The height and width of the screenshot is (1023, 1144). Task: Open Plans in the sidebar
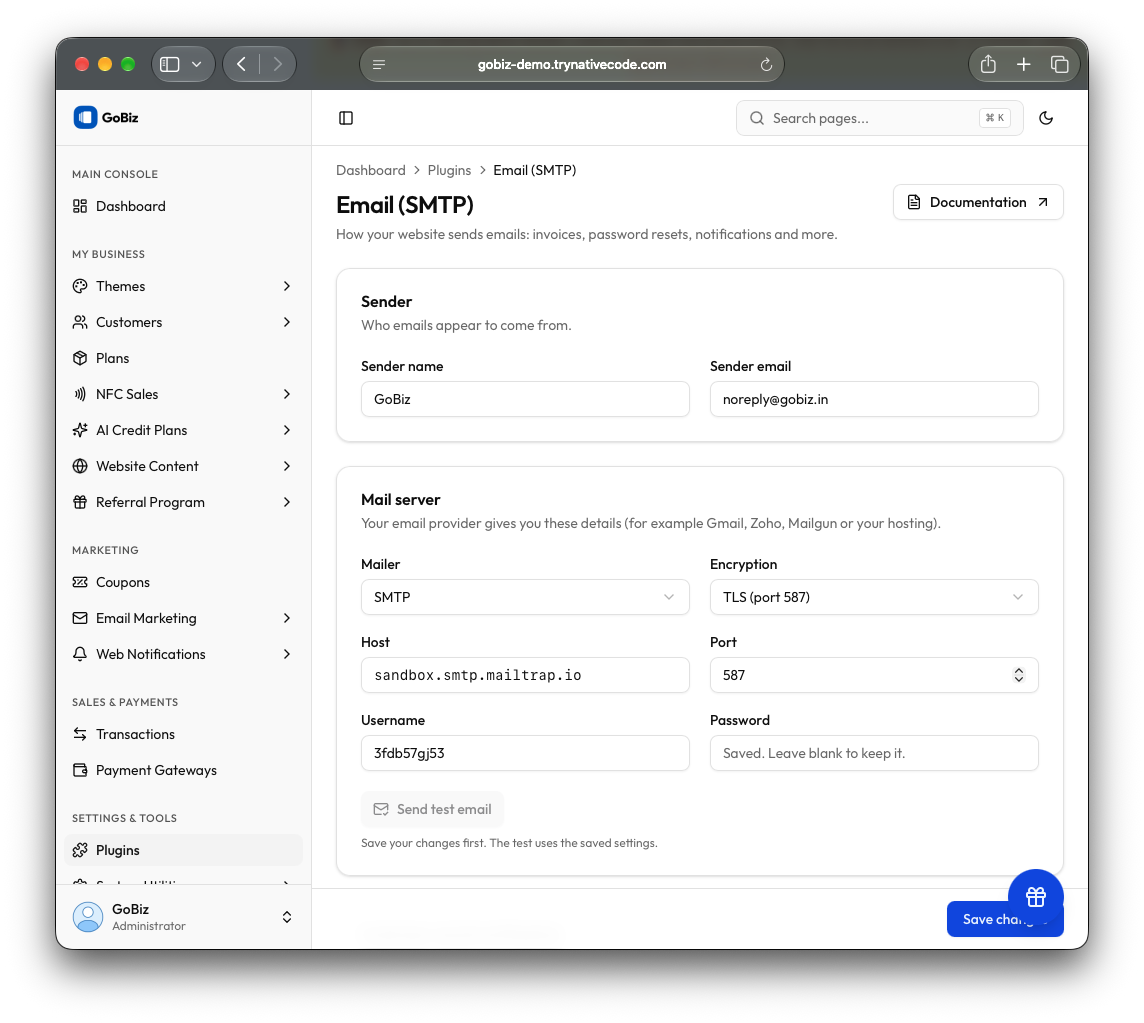[184, 358]
